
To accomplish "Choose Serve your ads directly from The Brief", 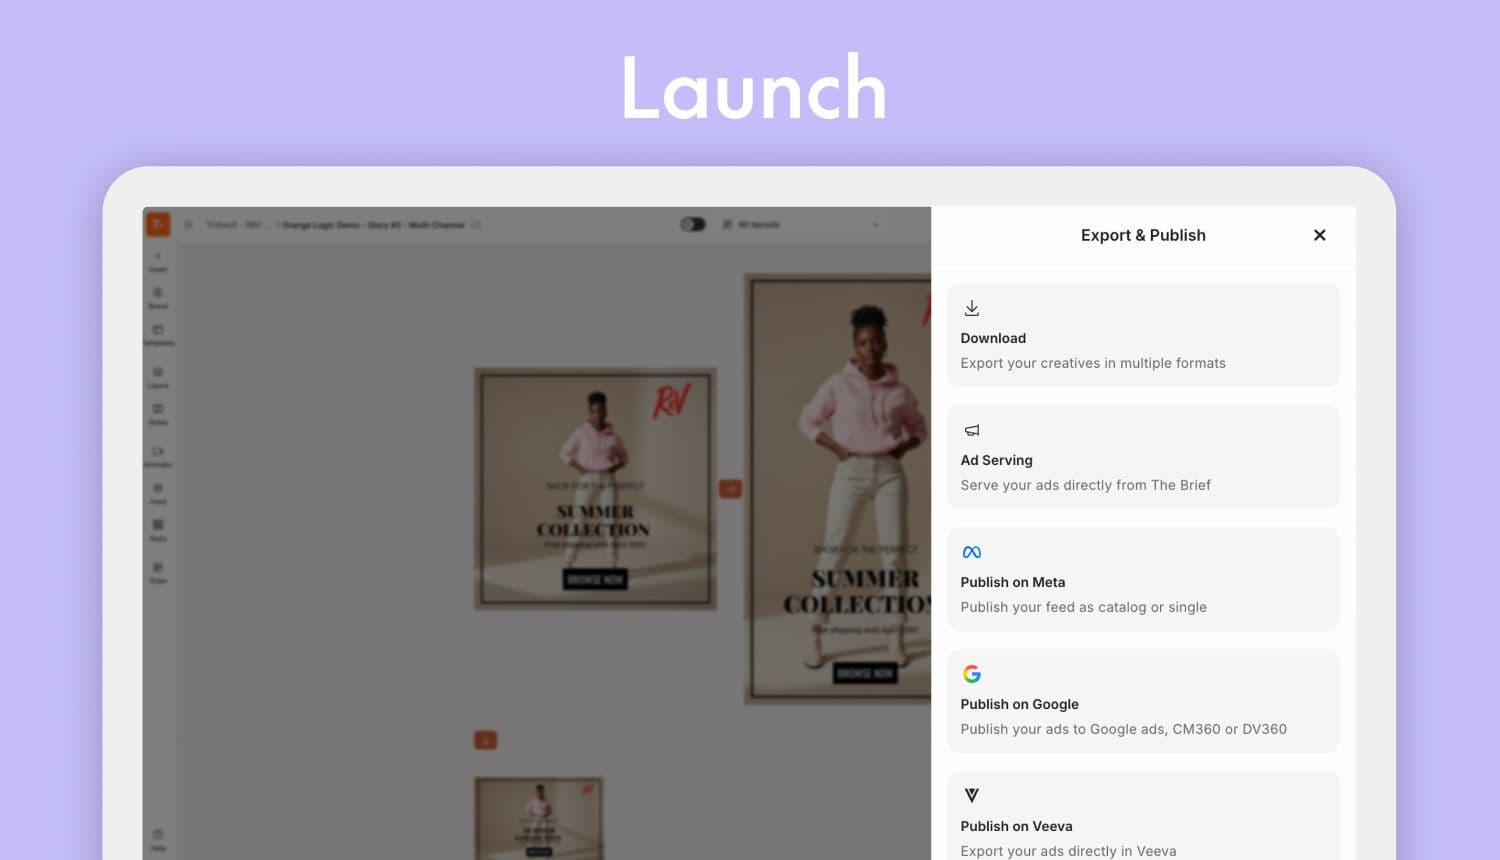I will [x=1085, y=485].
